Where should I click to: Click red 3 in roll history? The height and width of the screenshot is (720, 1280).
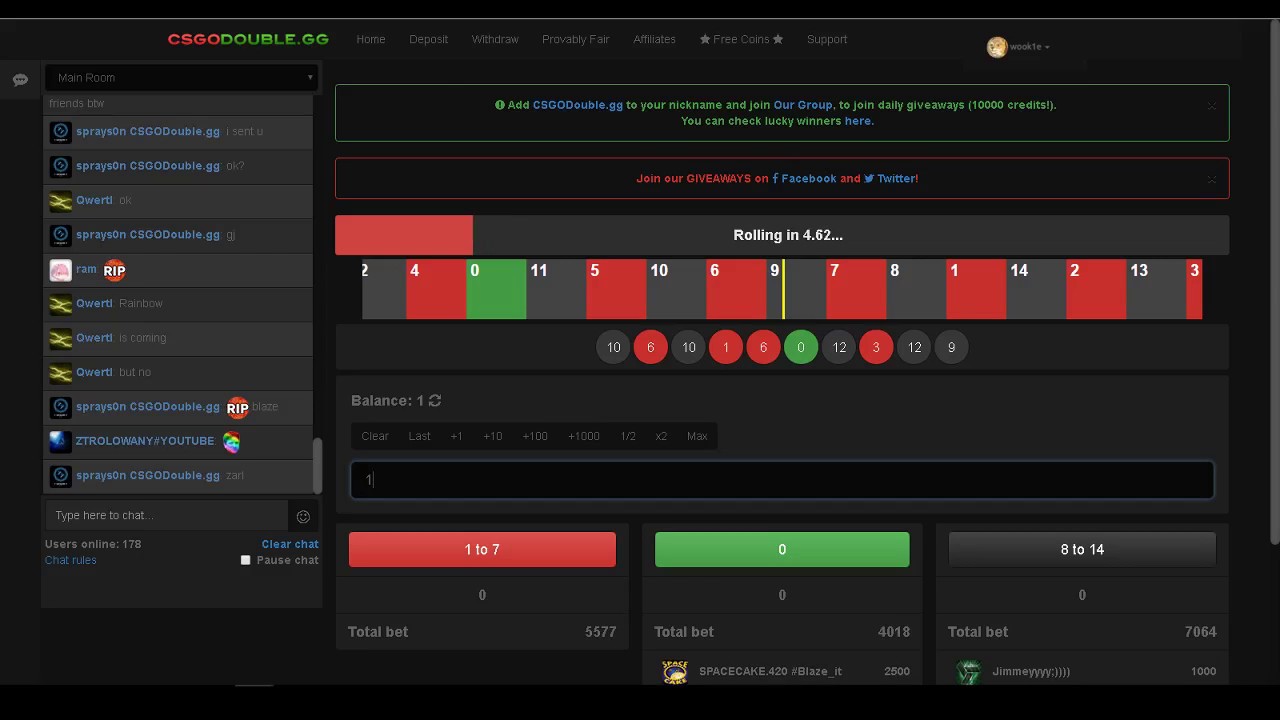[x=876, y=347]
